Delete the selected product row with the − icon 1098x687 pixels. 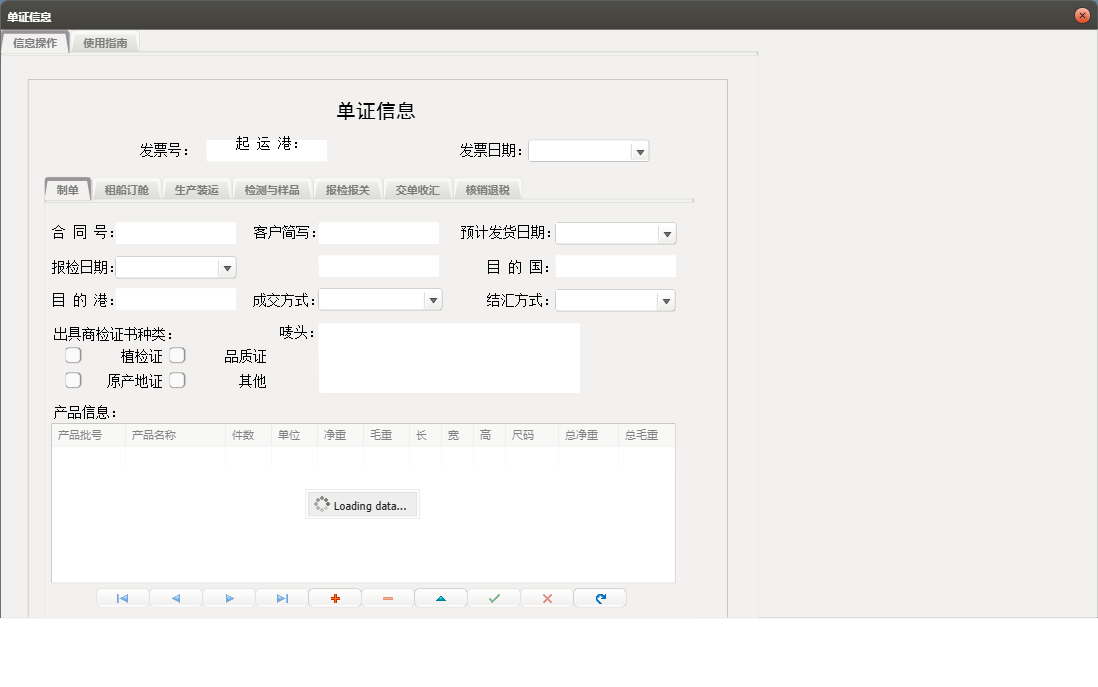click(x=387, y=597)
